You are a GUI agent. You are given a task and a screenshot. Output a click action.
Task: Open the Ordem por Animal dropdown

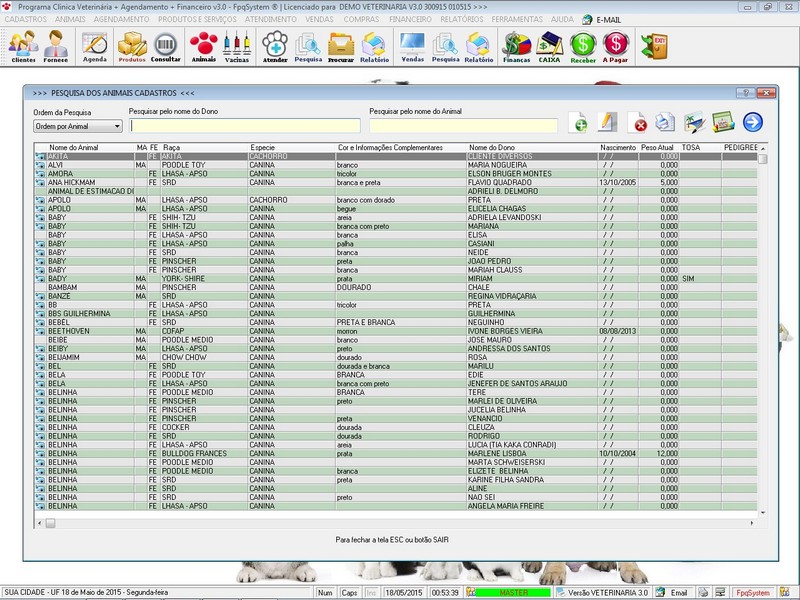[78, 126]
